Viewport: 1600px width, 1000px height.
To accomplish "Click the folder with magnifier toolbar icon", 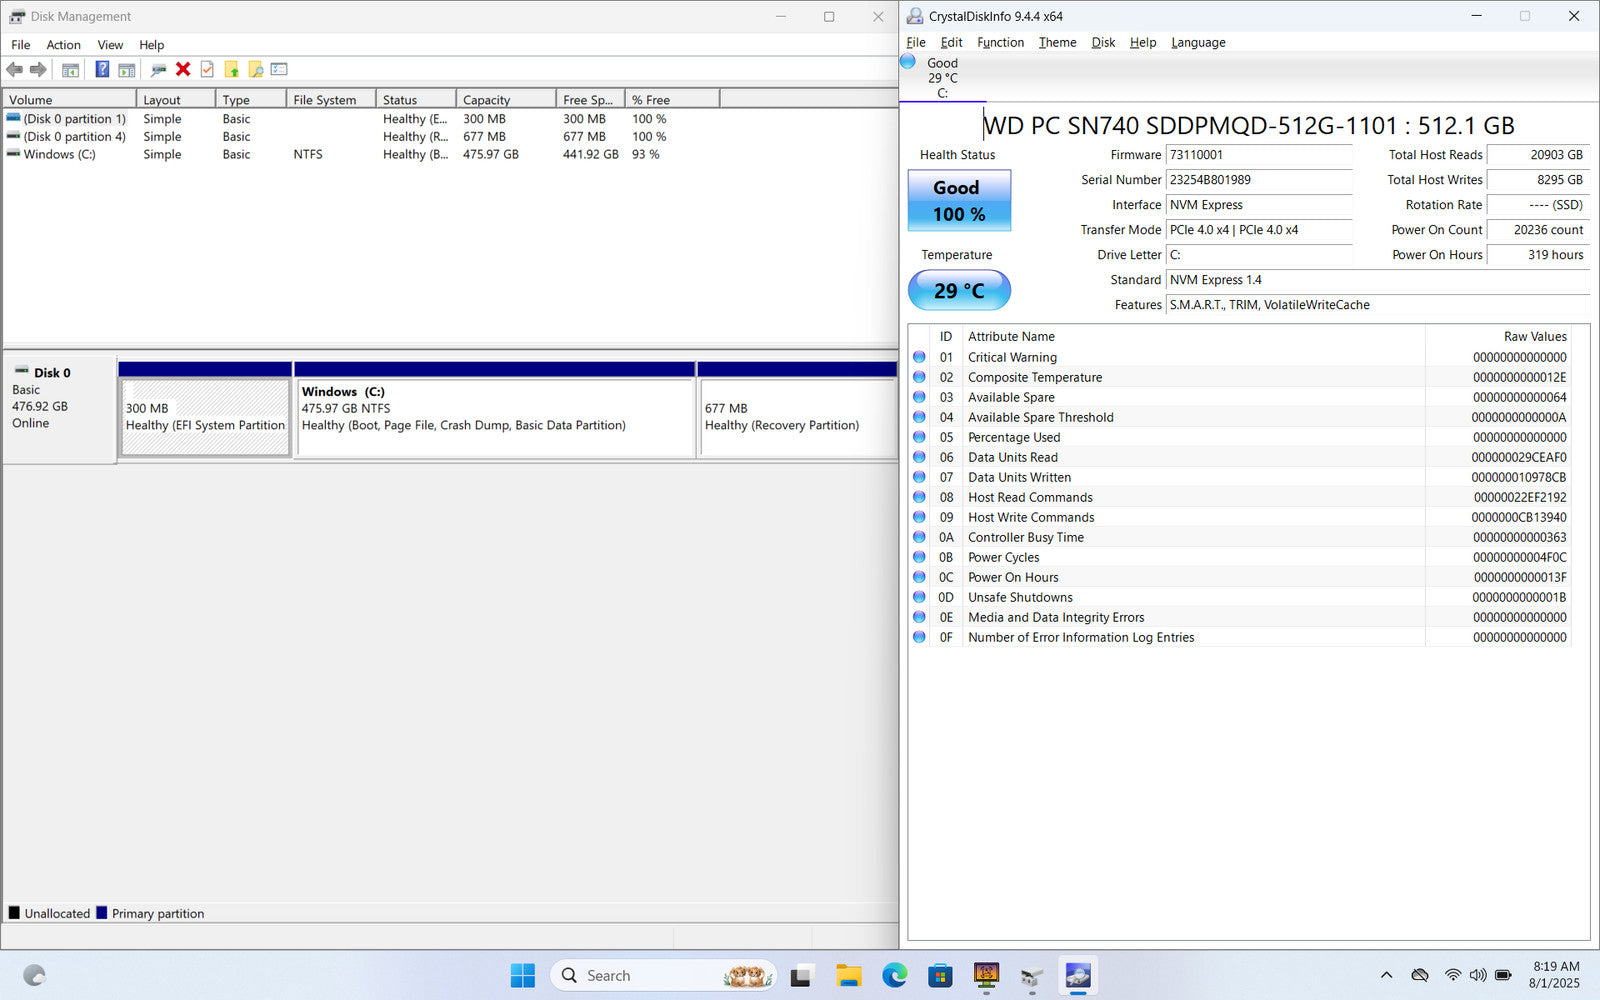I will click(x=256, y=70).
